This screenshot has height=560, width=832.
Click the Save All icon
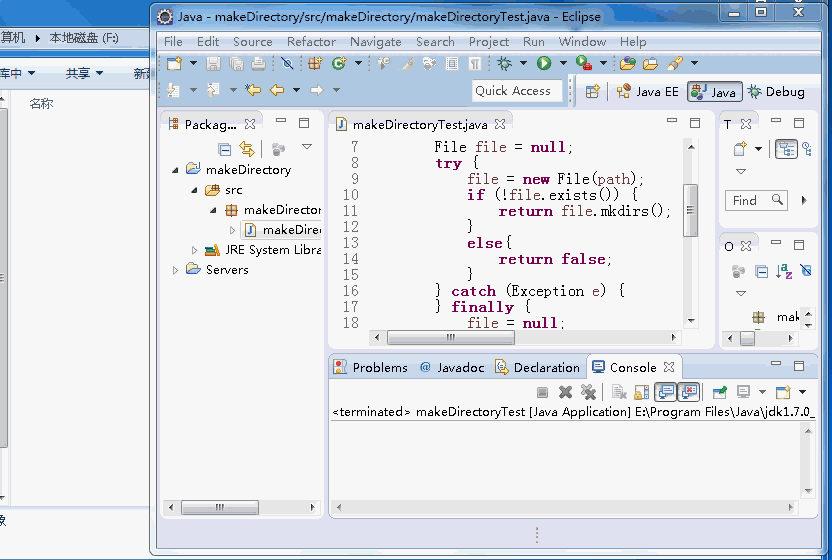236,64
